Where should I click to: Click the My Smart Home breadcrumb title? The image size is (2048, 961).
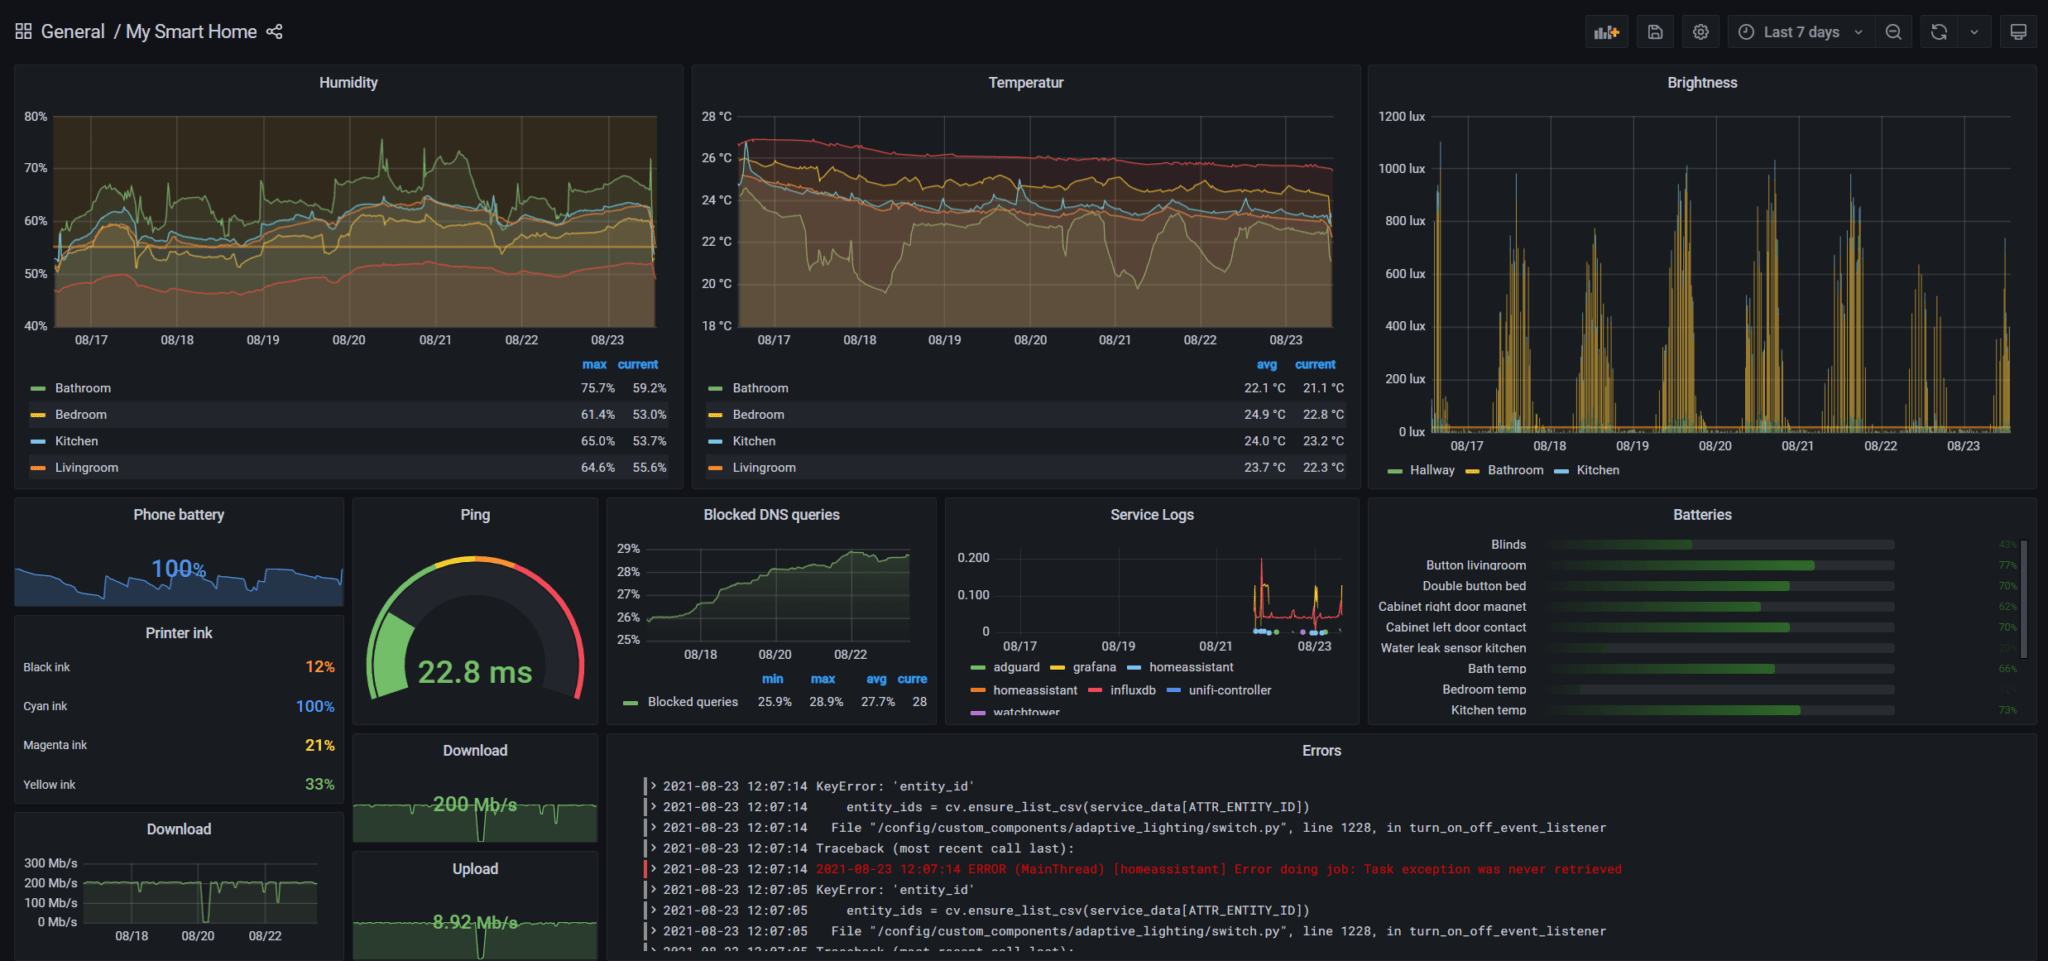tap(191, 31)
